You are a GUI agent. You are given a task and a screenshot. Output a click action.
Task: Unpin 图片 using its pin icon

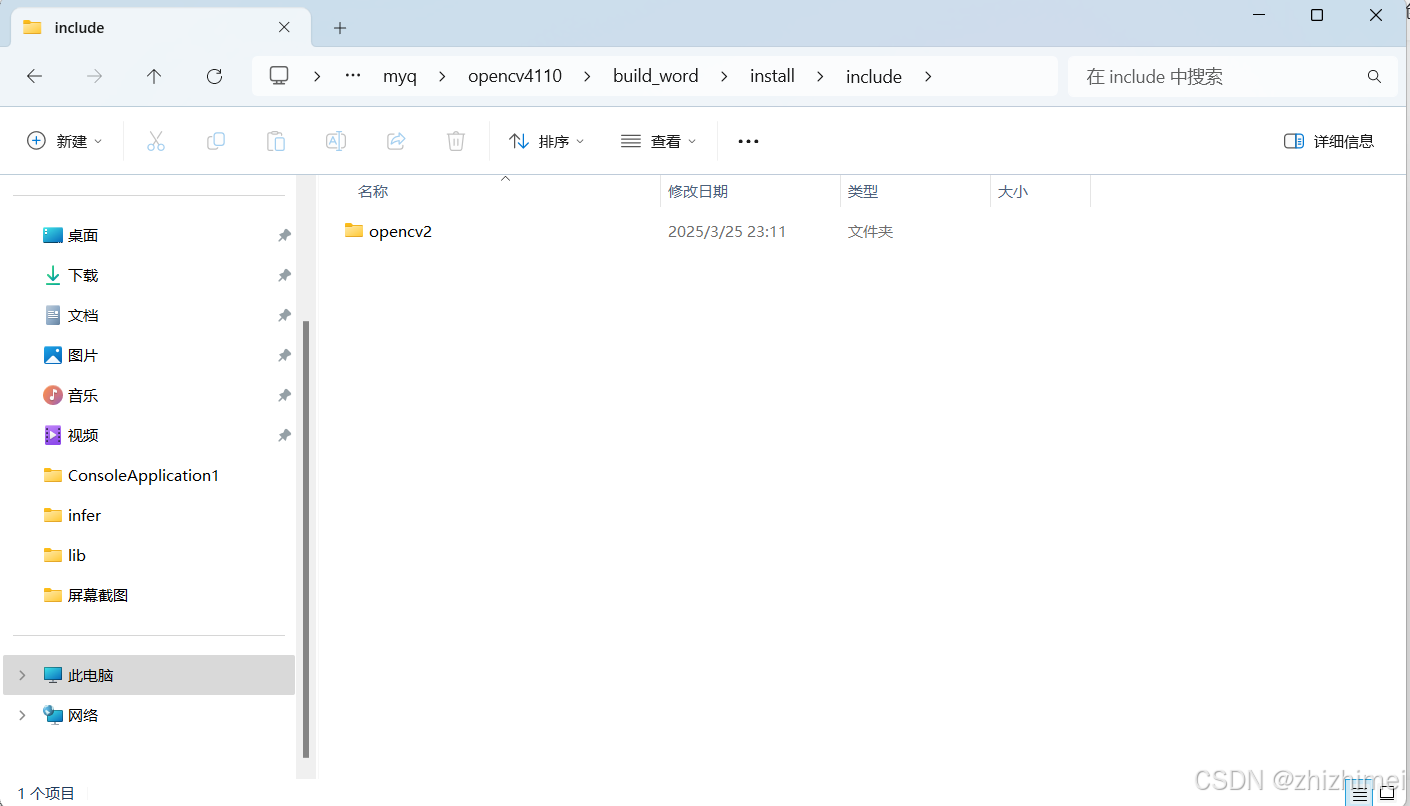point(284,355)
